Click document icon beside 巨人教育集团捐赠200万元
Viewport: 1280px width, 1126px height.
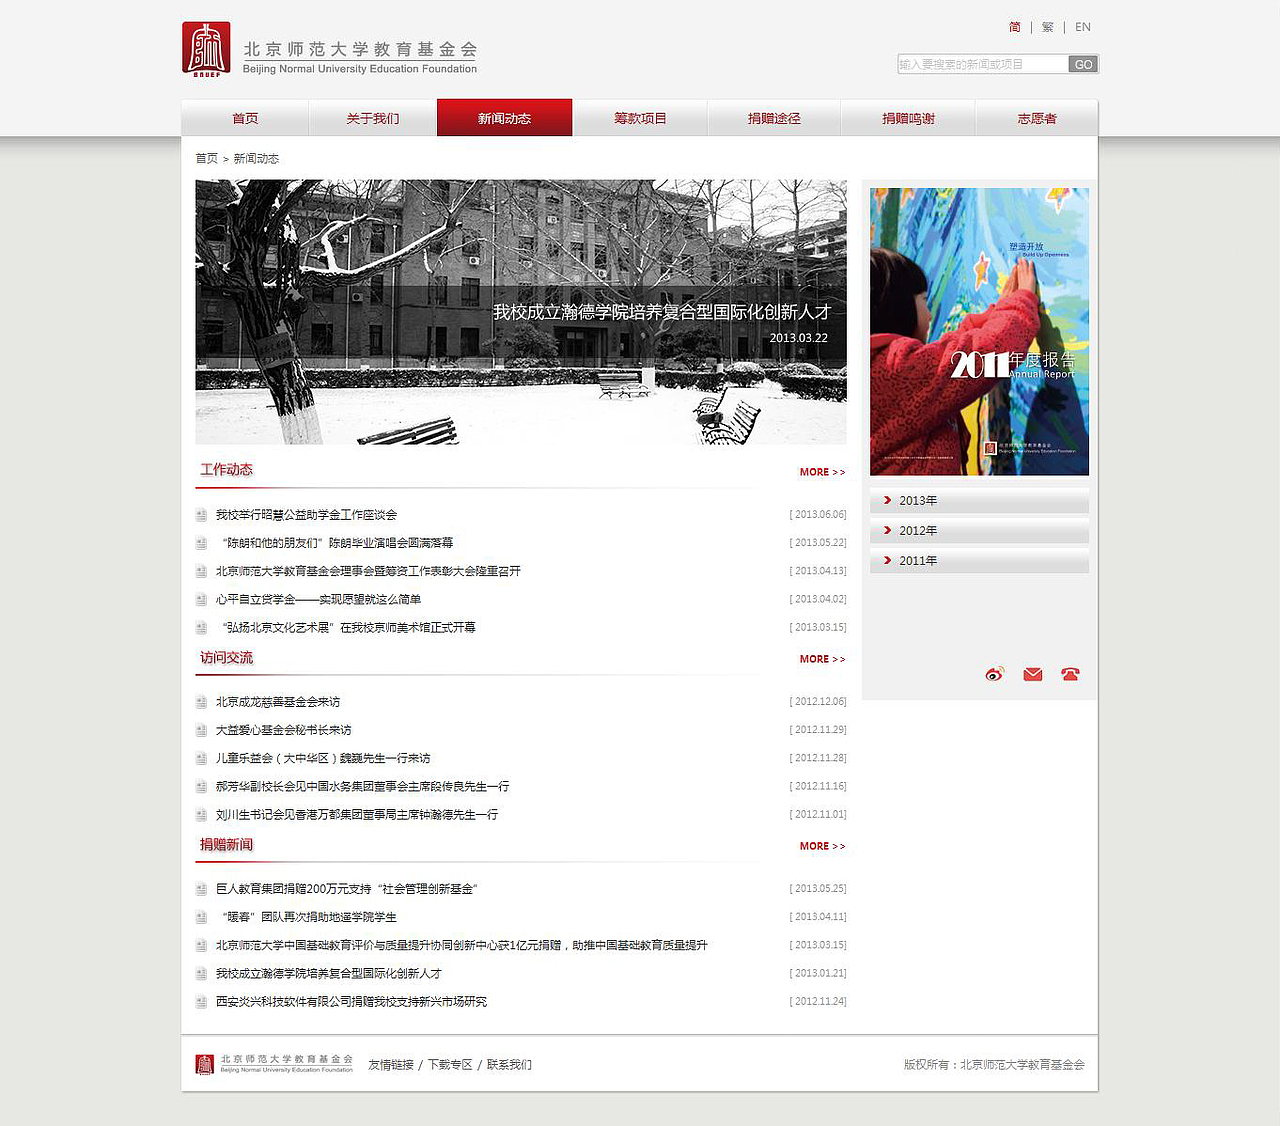[201, 889]
